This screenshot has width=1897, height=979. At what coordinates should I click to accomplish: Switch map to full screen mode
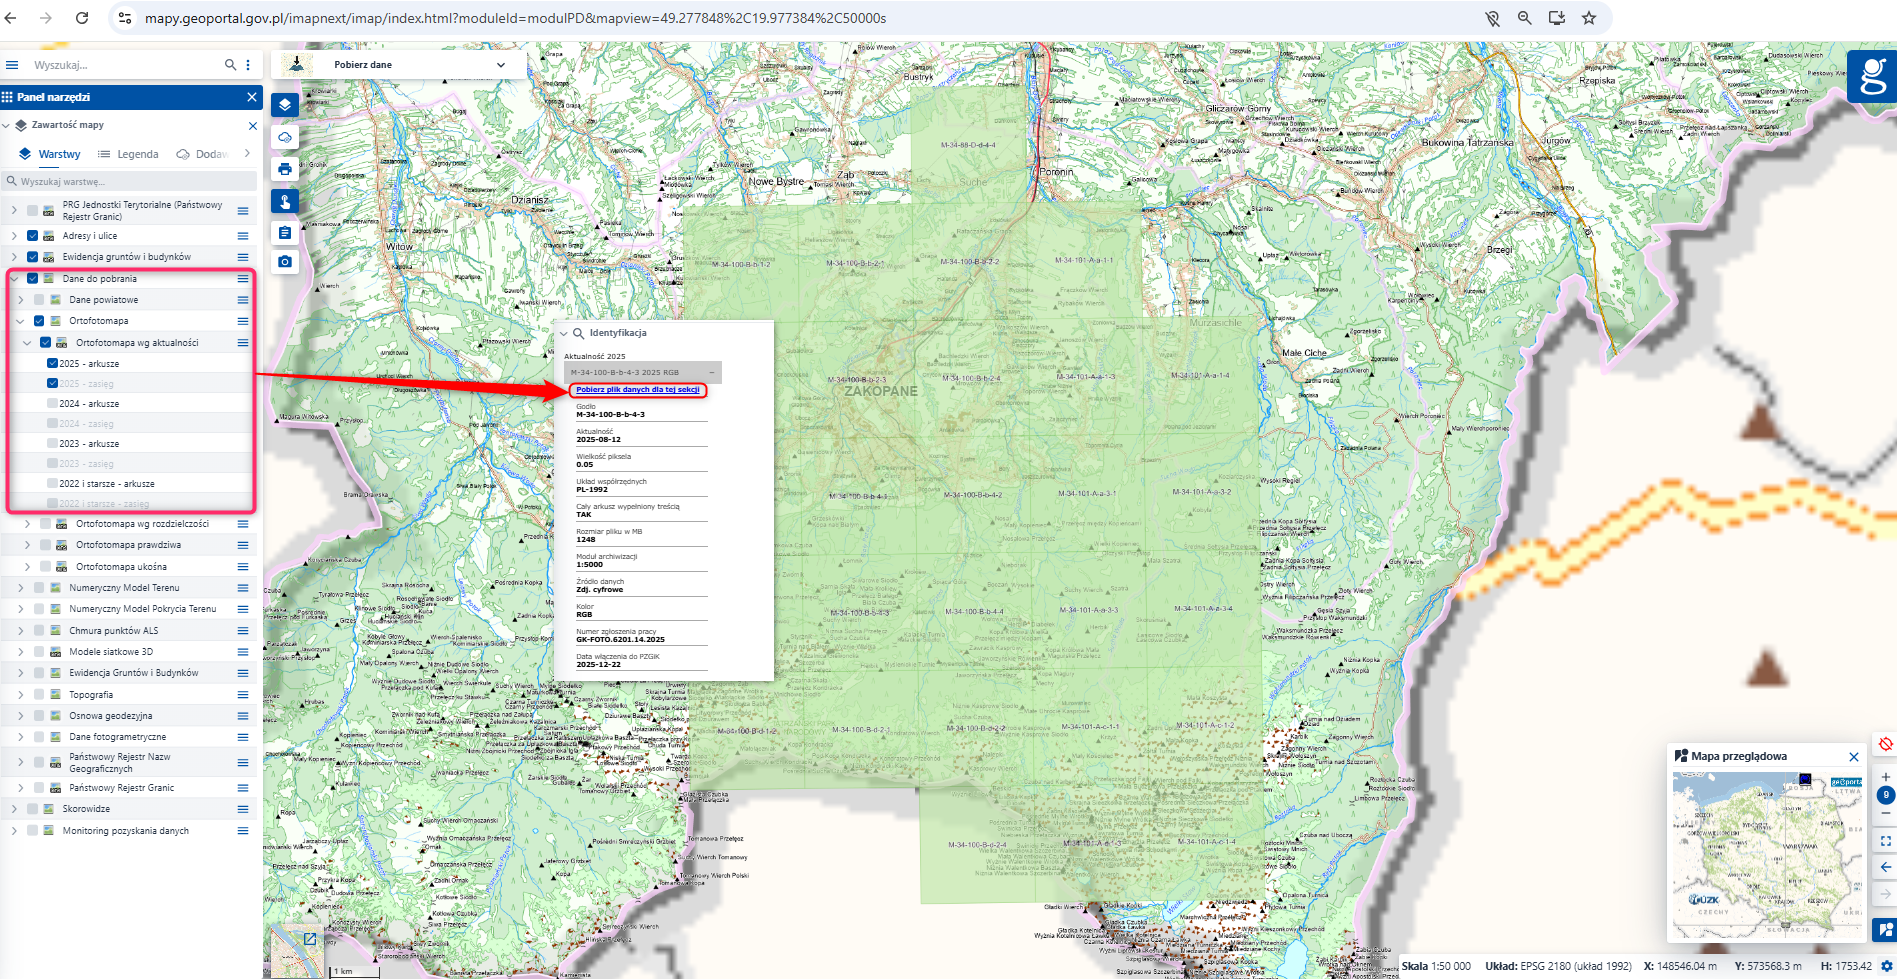pos(1885,841)
